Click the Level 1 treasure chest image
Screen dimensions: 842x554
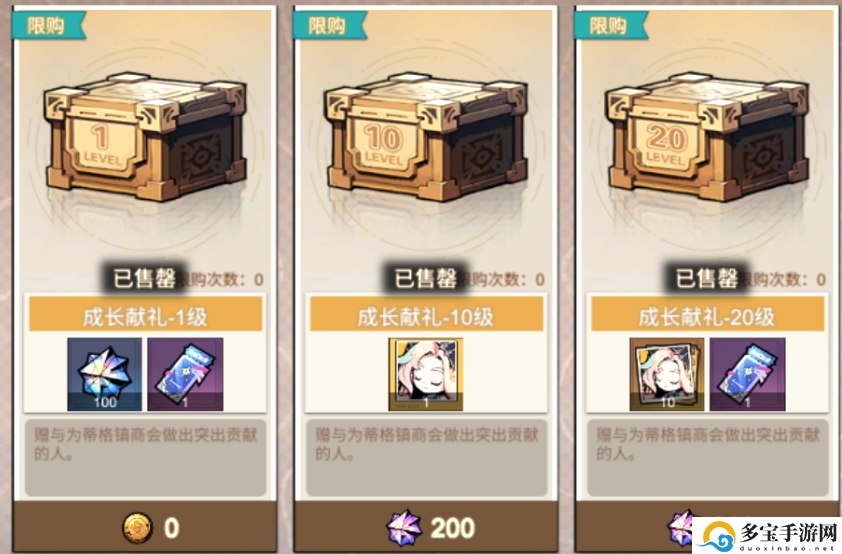[x=145, y=137]
